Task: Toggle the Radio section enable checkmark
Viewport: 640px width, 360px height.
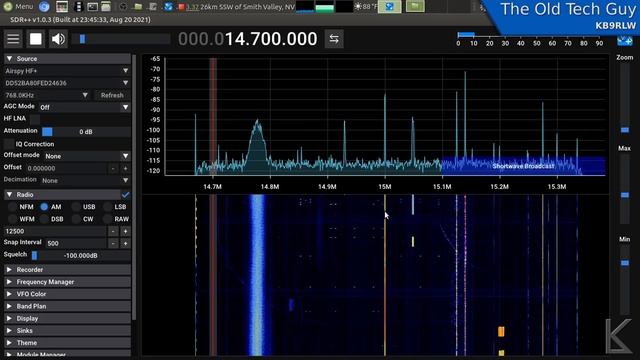Action: click(125, 195)
